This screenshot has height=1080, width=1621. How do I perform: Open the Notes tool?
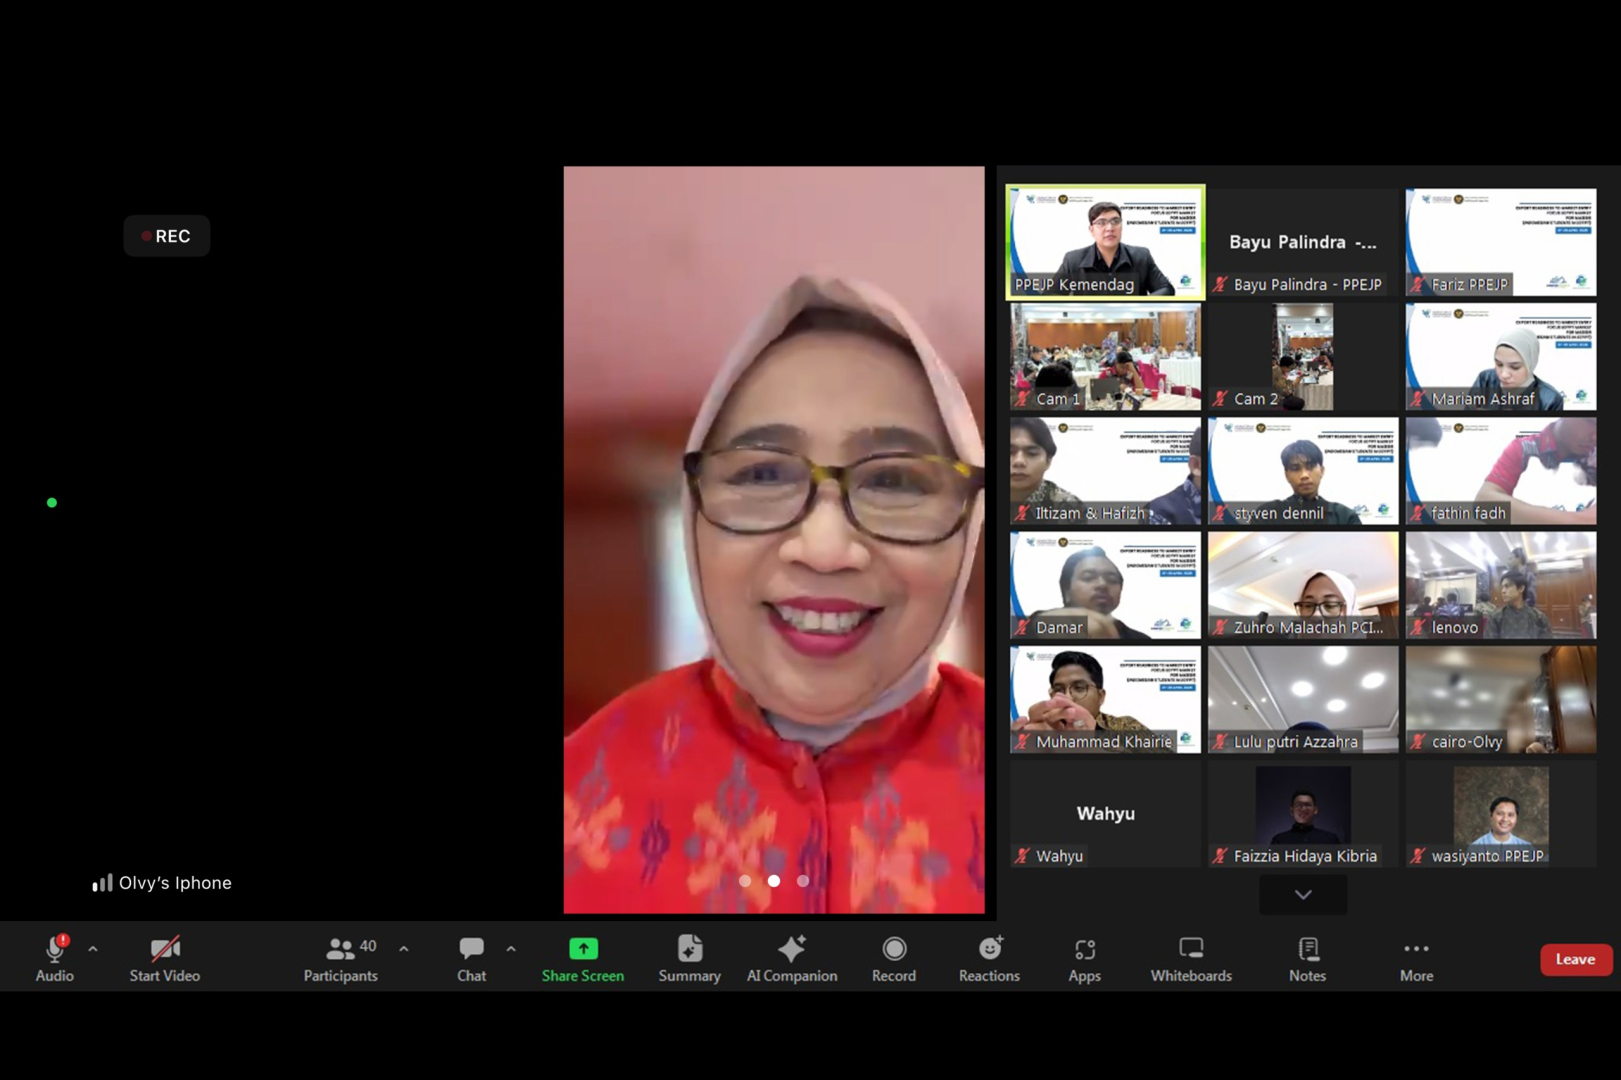(x=1307, y=958)
